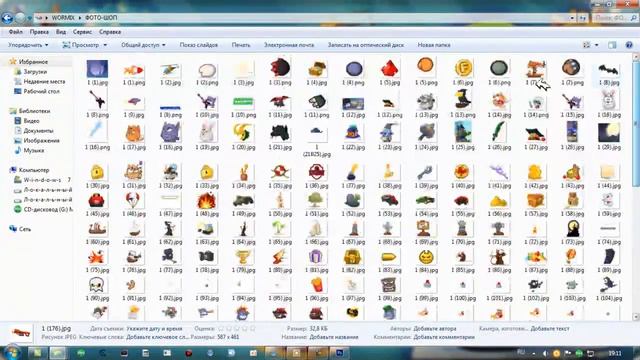Open the Сервис menu
Viewport: 640px width, 360px height.
click(x=82, y=32)
